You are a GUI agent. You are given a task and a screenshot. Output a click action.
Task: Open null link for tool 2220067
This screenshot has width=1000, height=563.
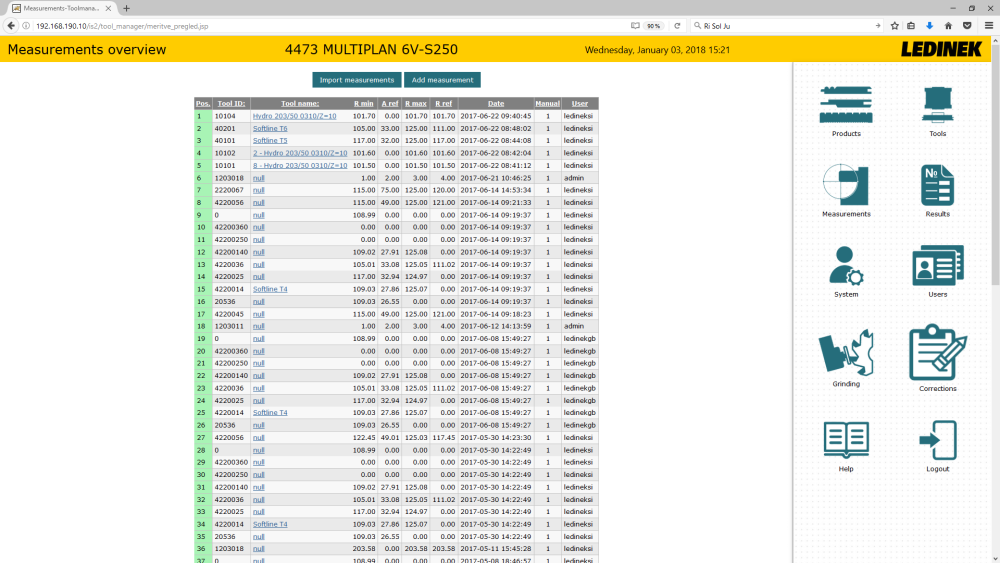click(258, 190)
